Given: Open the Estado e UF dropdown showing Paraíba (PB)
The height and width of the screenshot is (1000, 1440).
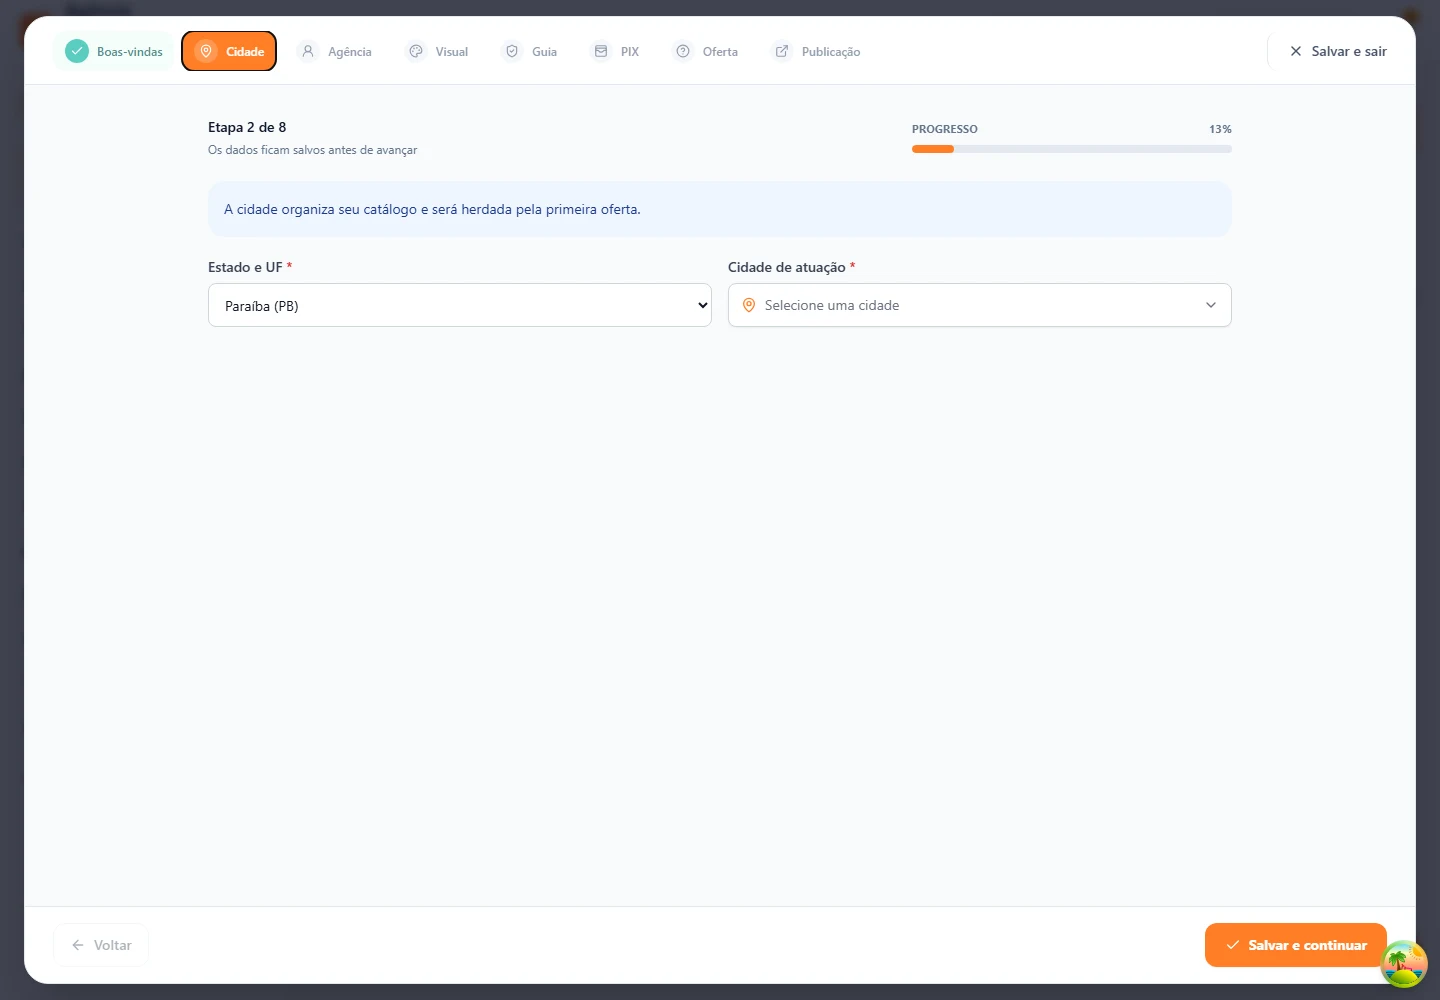Looking at the screenshot, I should (x=460, y=305).
